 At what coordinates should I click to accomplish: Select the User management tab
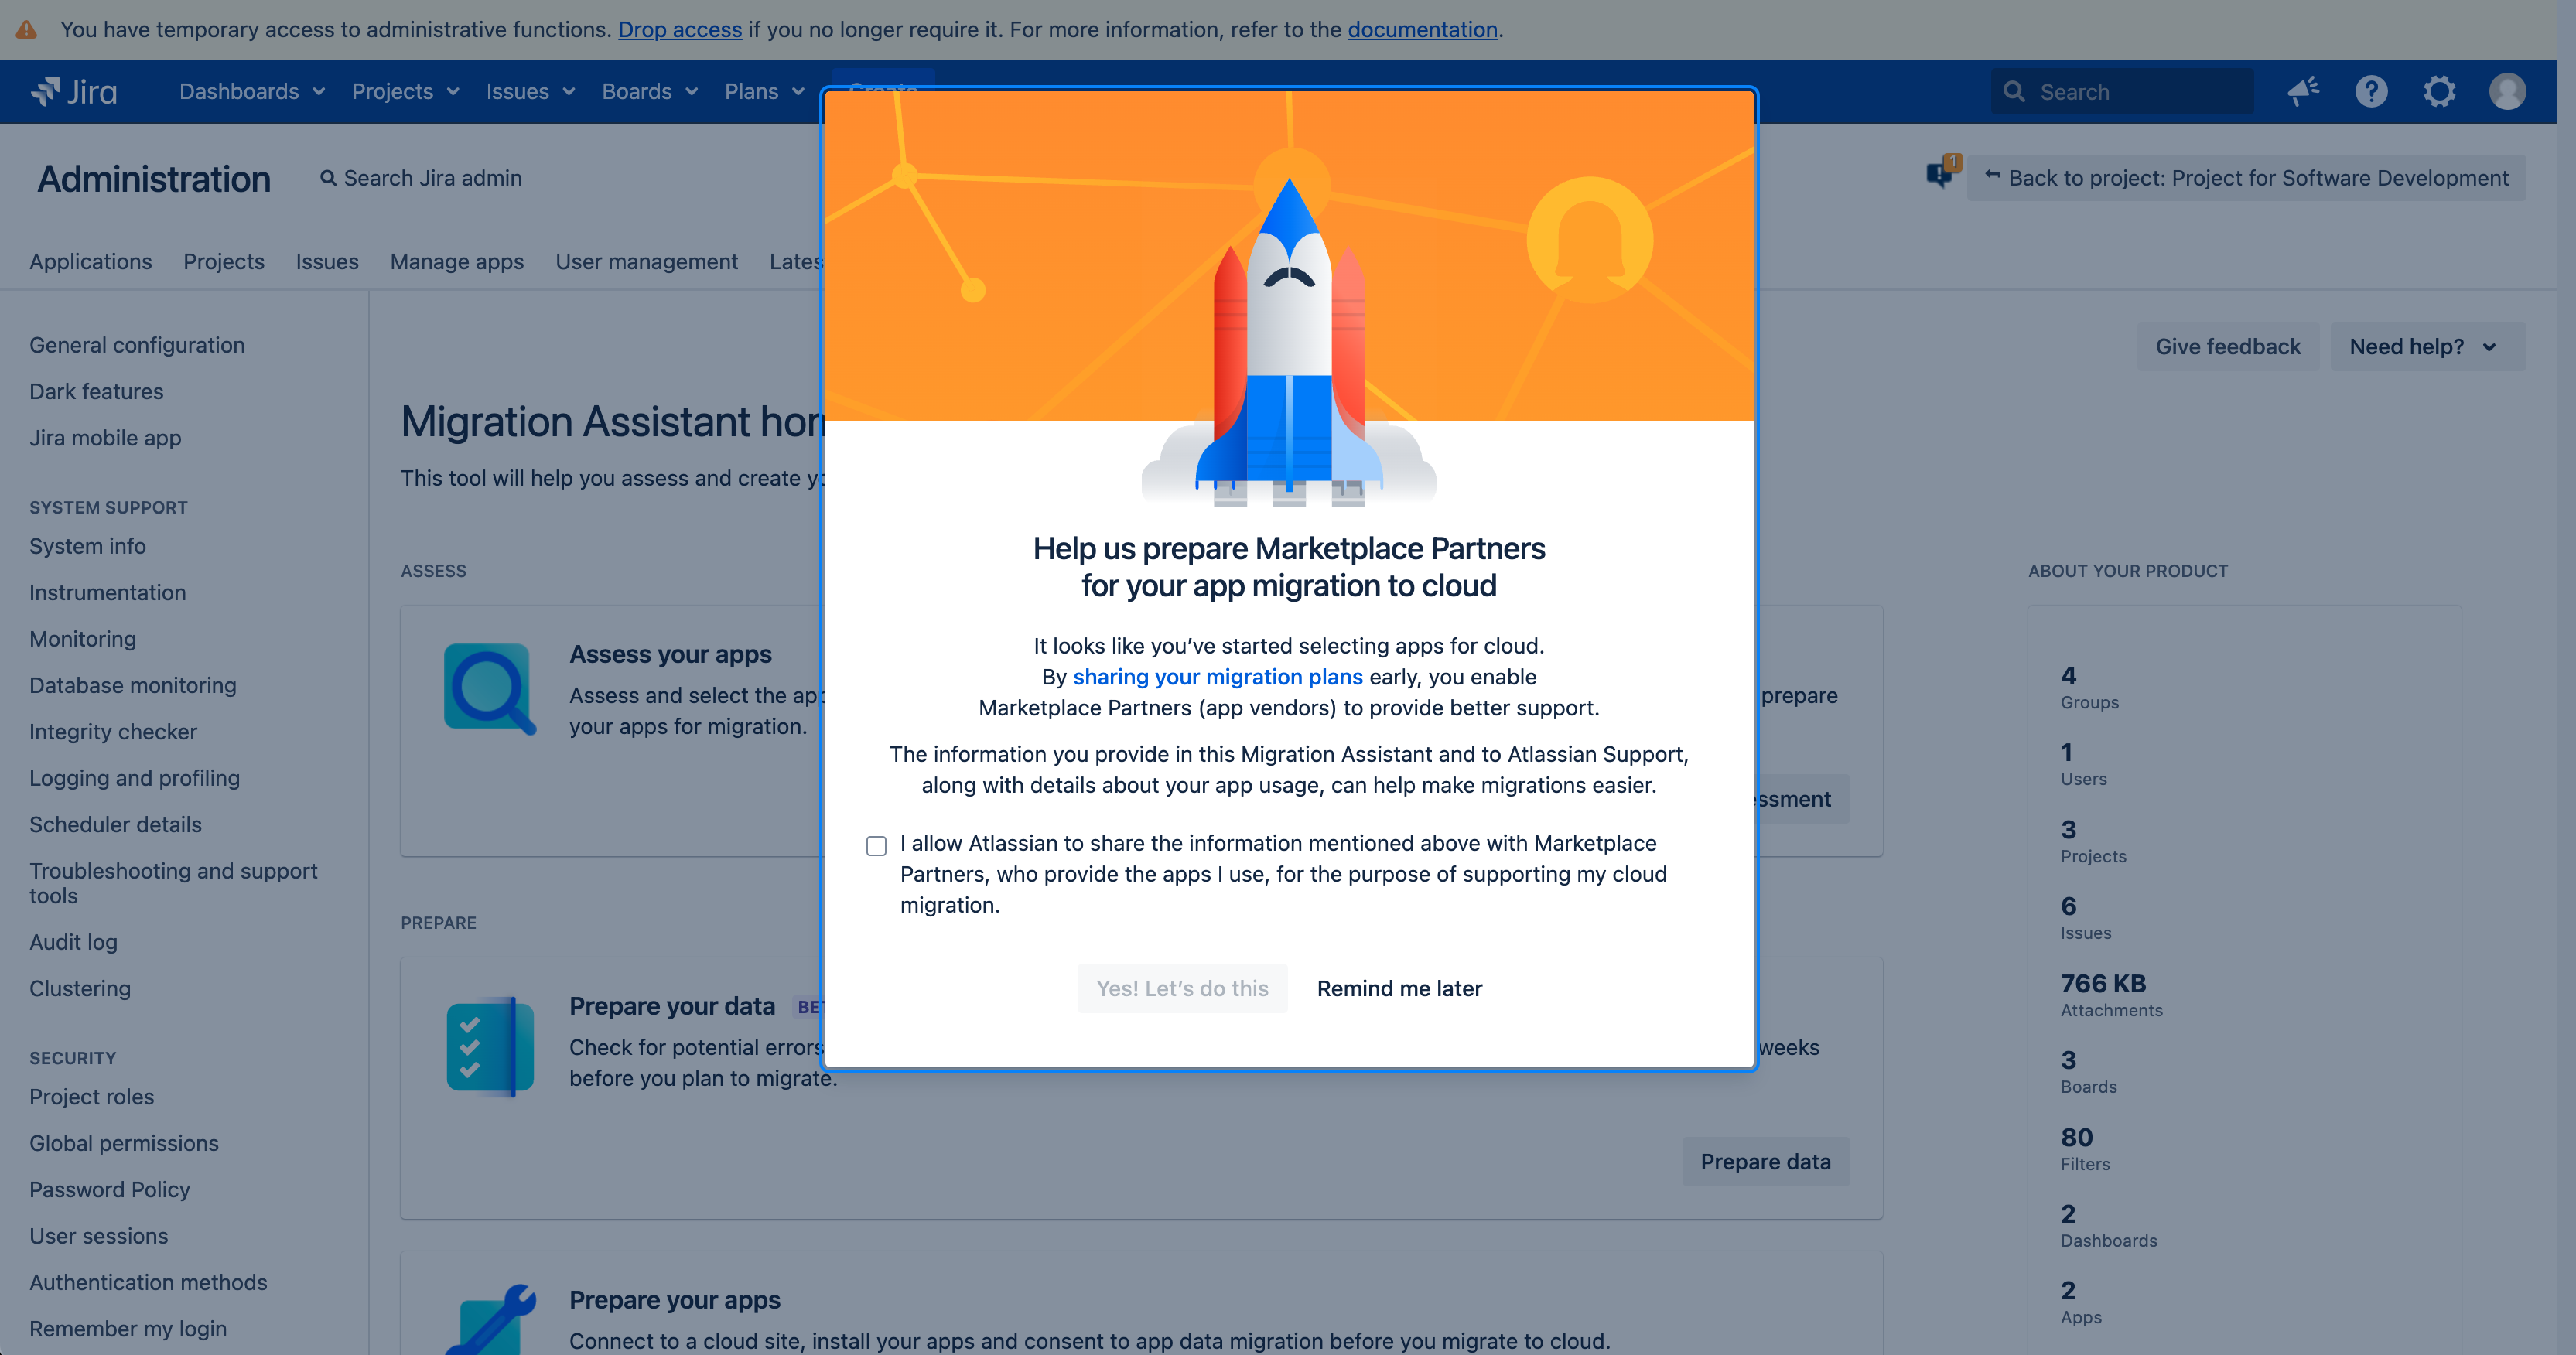click(x=647, y=261)
